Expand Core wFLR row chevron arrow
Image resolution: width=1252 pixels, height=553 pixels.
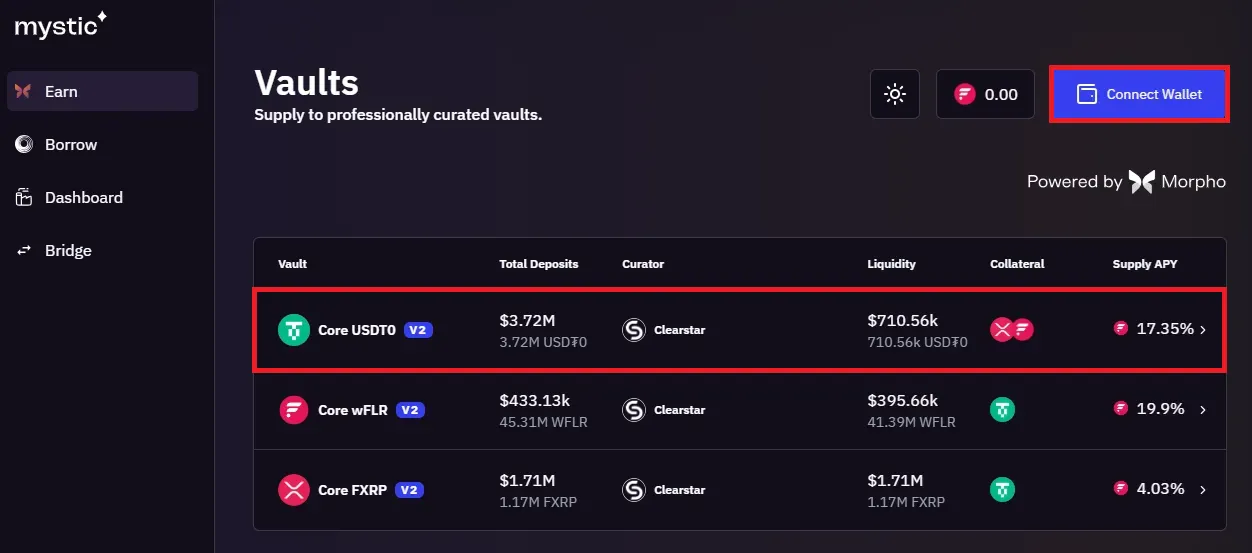click(1203, 409)
